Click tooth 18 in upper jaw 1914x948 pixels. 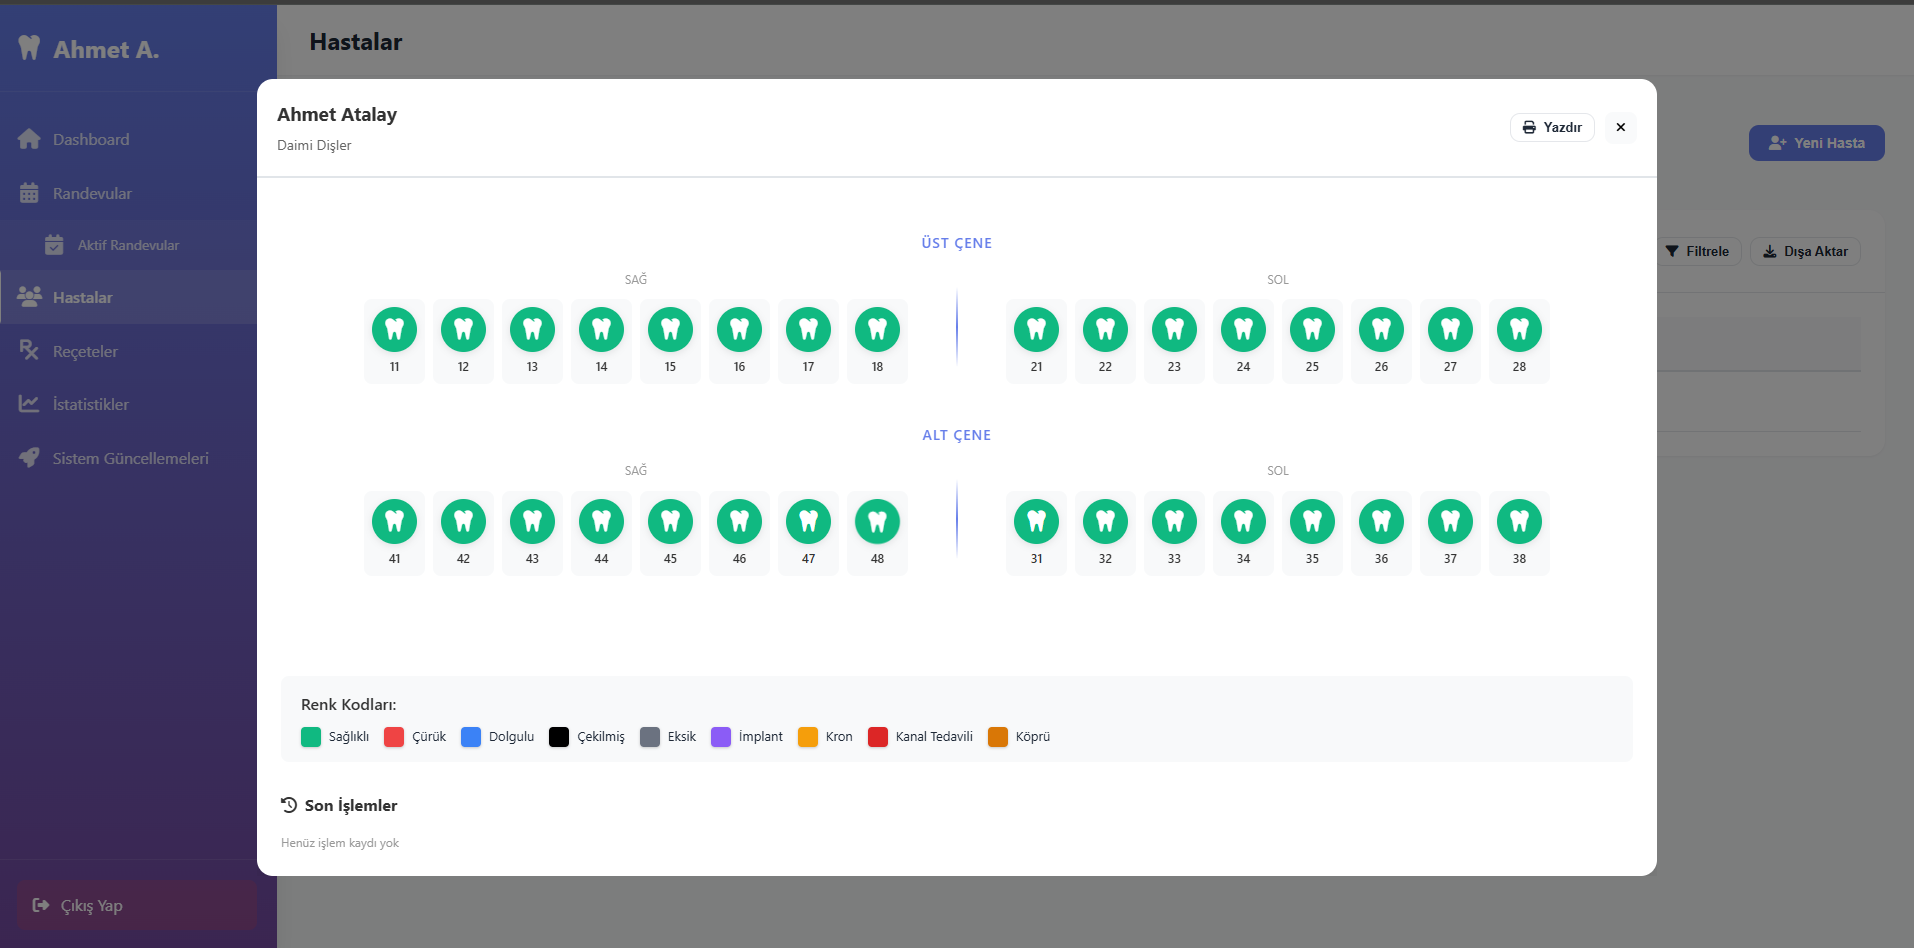point(877,340)
